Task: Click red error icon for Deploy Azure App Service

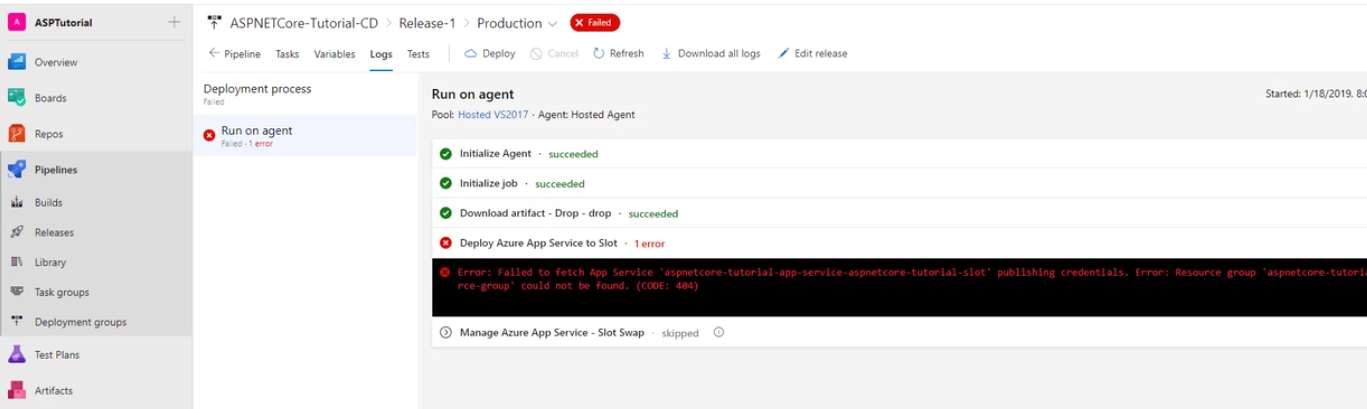Action: pyautogui.click(x=445, y=244)
